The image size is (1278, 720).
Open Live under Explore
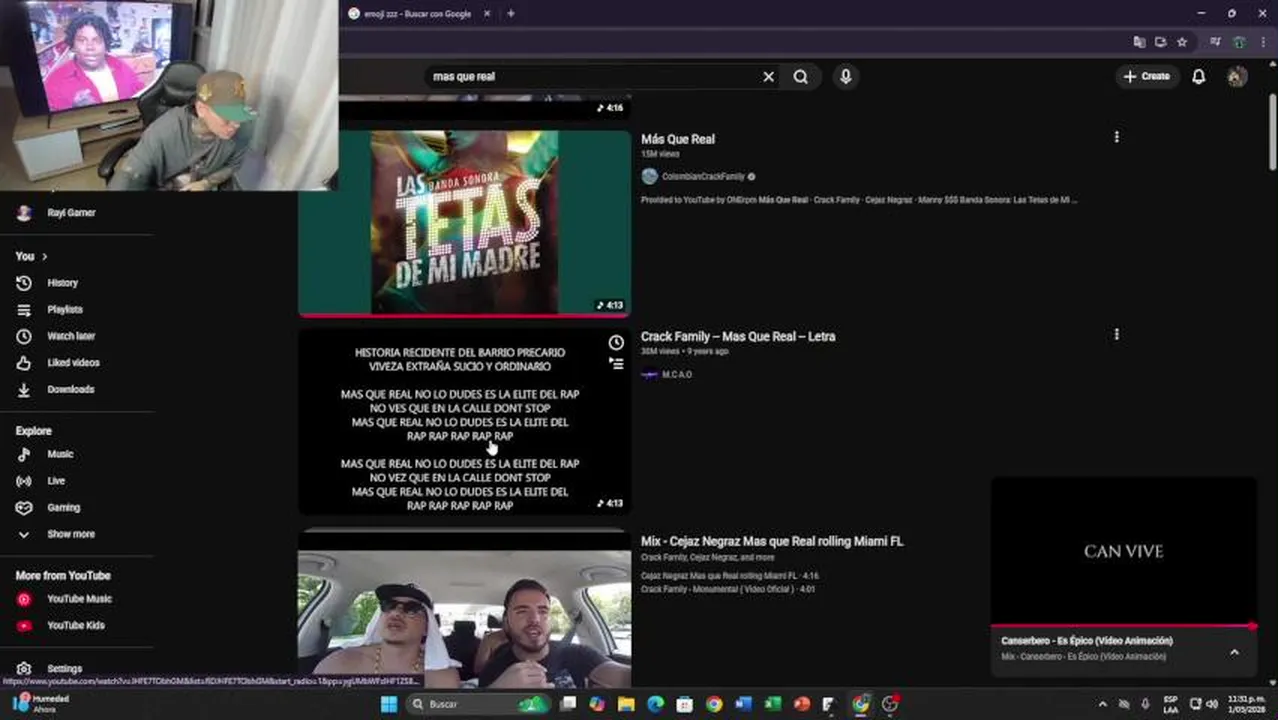56,481
